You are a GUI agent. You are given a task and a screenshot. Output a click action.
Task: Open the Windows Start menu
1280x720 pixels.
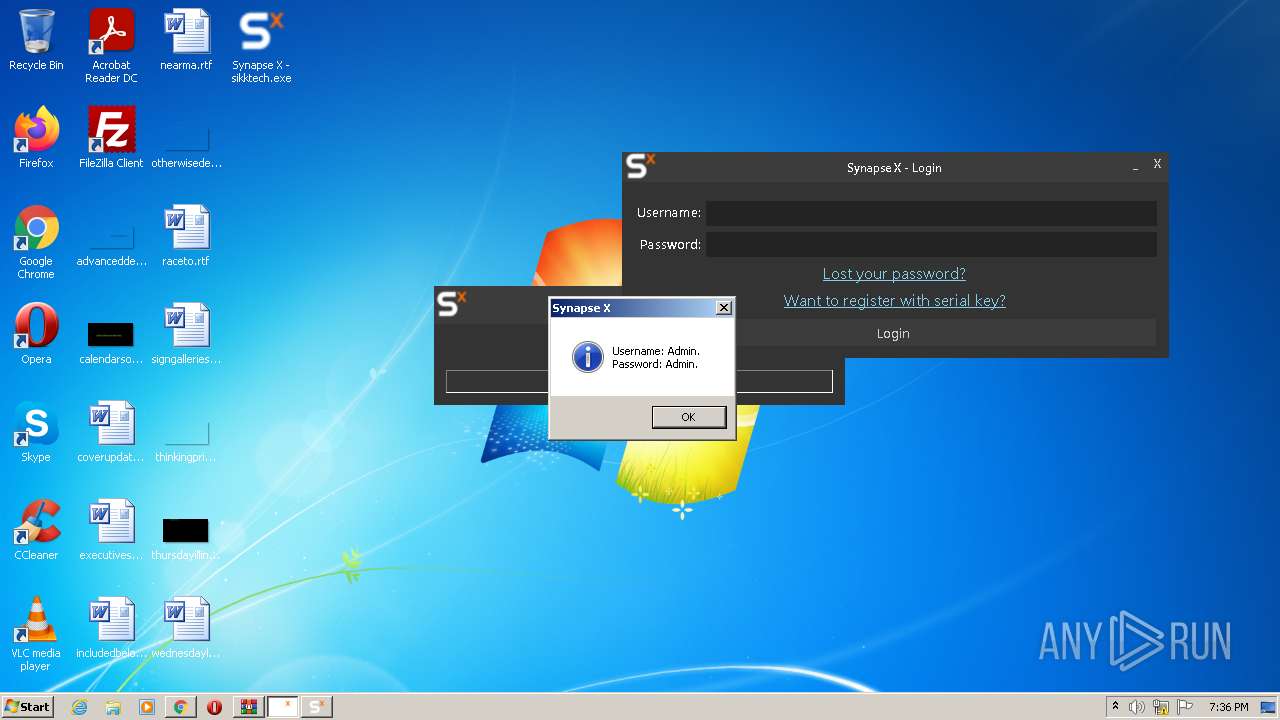(27, 707)
